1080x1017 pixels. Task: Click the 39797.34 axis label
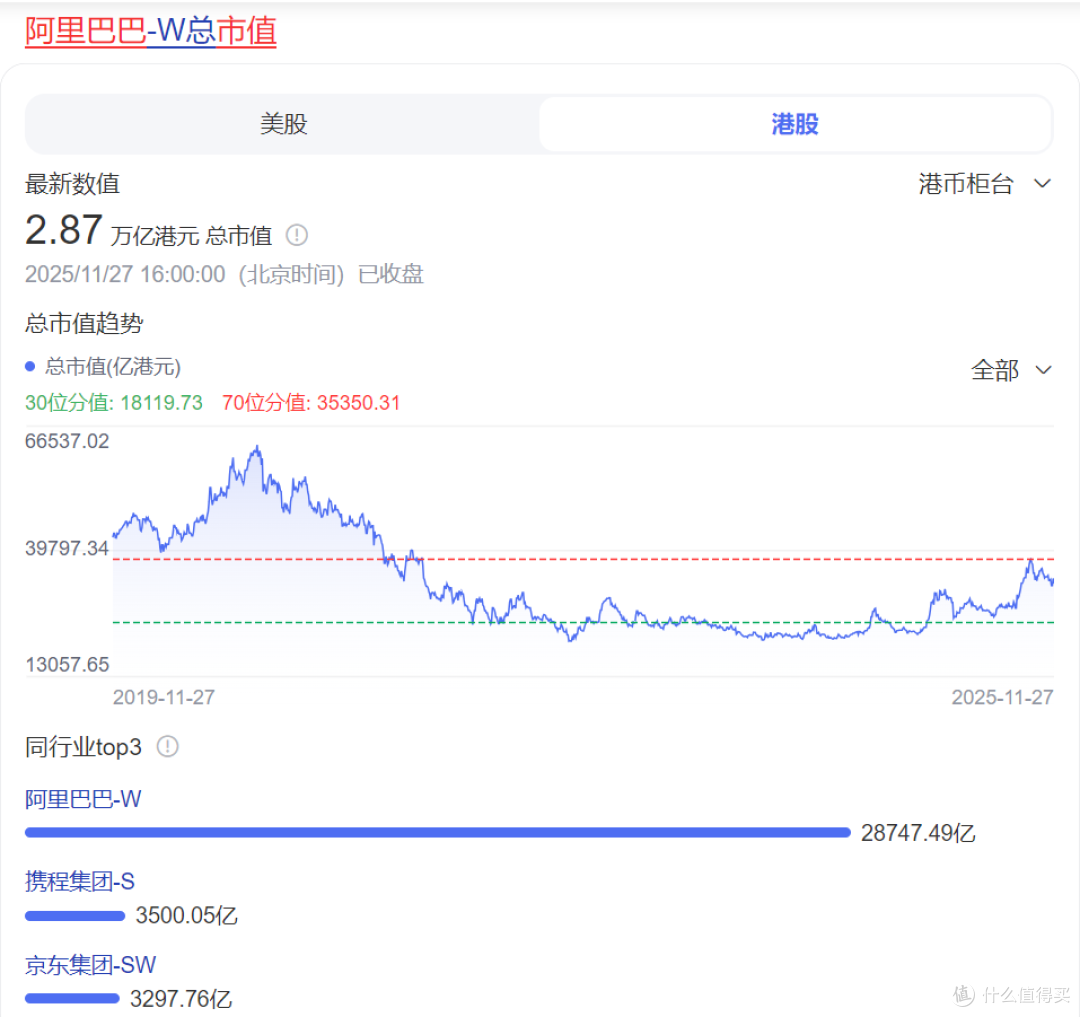(67, 549)
